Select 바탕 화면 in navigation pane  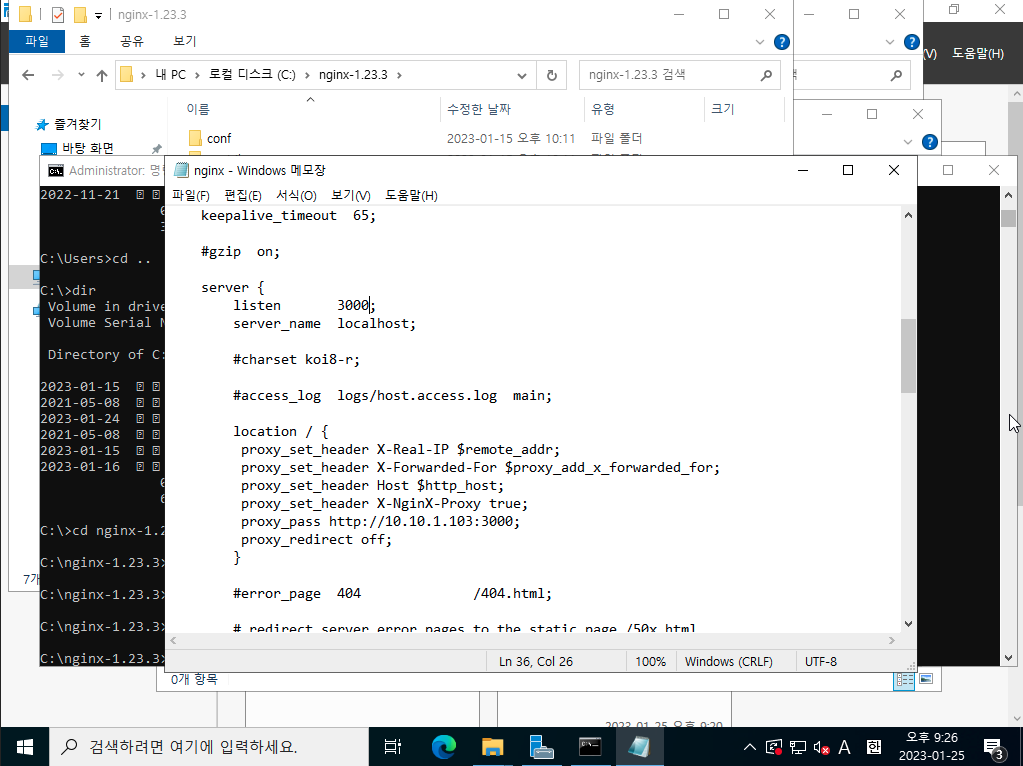coord(87,148)
